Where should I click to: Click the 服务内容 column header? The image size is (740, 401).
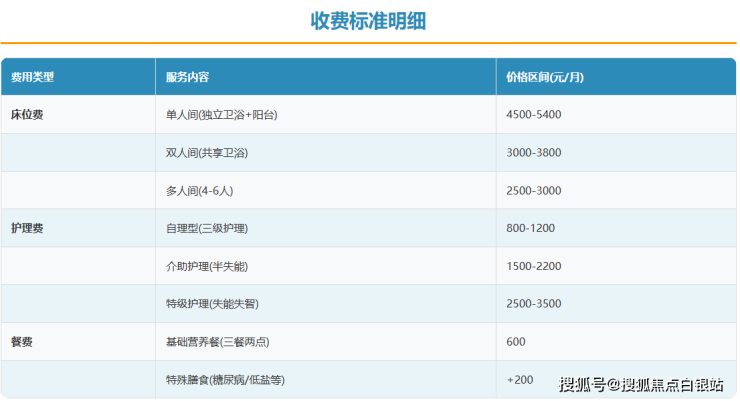(x=187, y=77)
